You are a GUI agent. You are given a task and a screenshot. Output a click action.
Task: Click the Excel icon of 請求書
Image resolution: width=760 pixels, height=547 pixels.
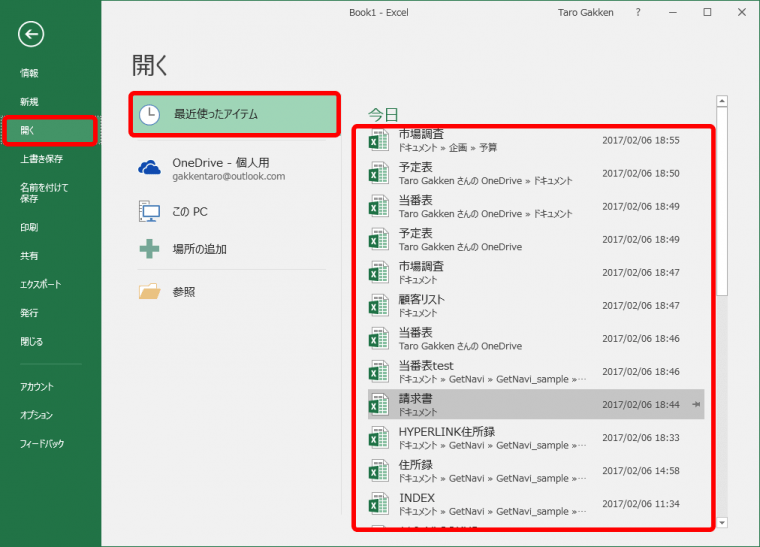pos(379,405)
